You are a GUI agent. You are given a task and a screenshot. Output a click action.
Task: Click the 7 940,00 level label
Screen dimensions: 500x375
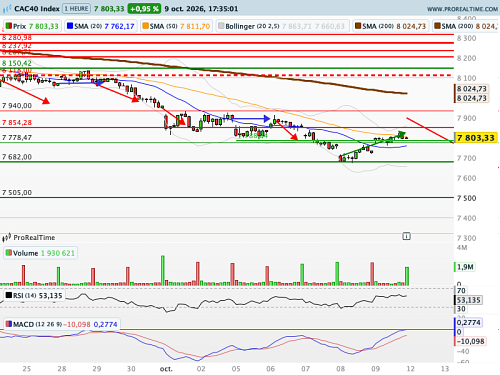pos(17,106)
